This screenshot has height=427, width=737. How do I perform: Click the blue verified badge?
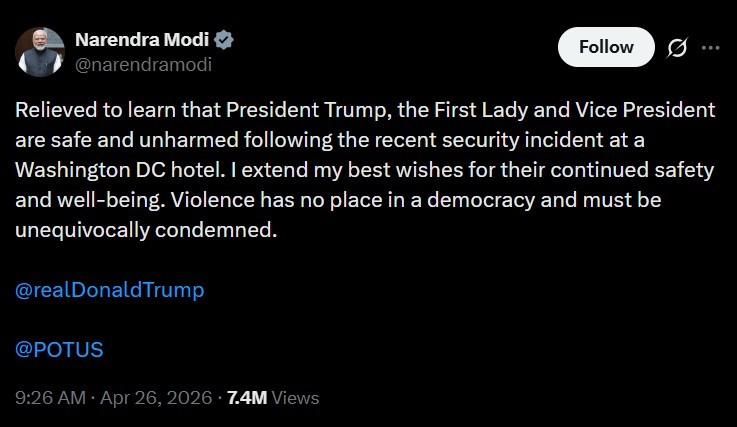(225, 41)
